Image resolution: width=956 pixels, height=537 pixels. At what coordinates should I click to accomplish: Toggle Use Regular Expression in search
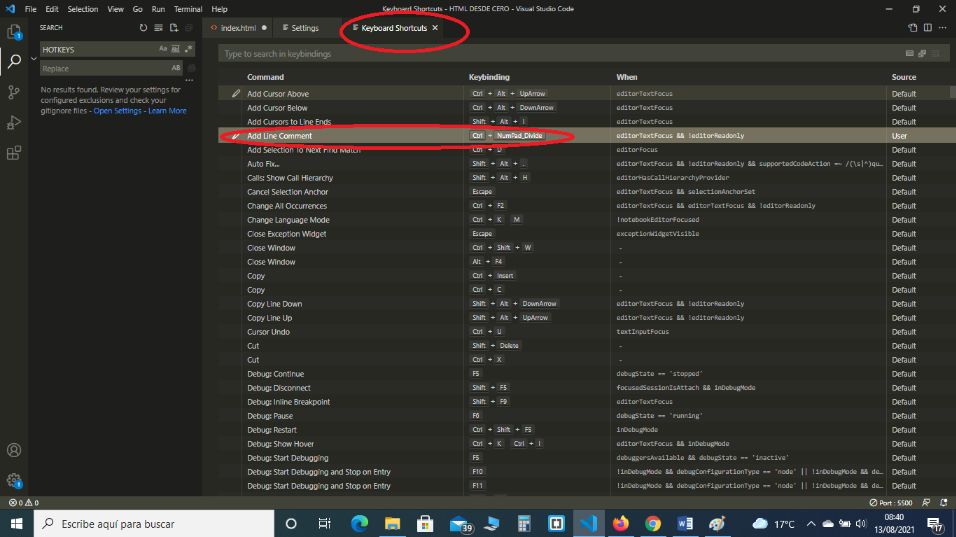189,49
